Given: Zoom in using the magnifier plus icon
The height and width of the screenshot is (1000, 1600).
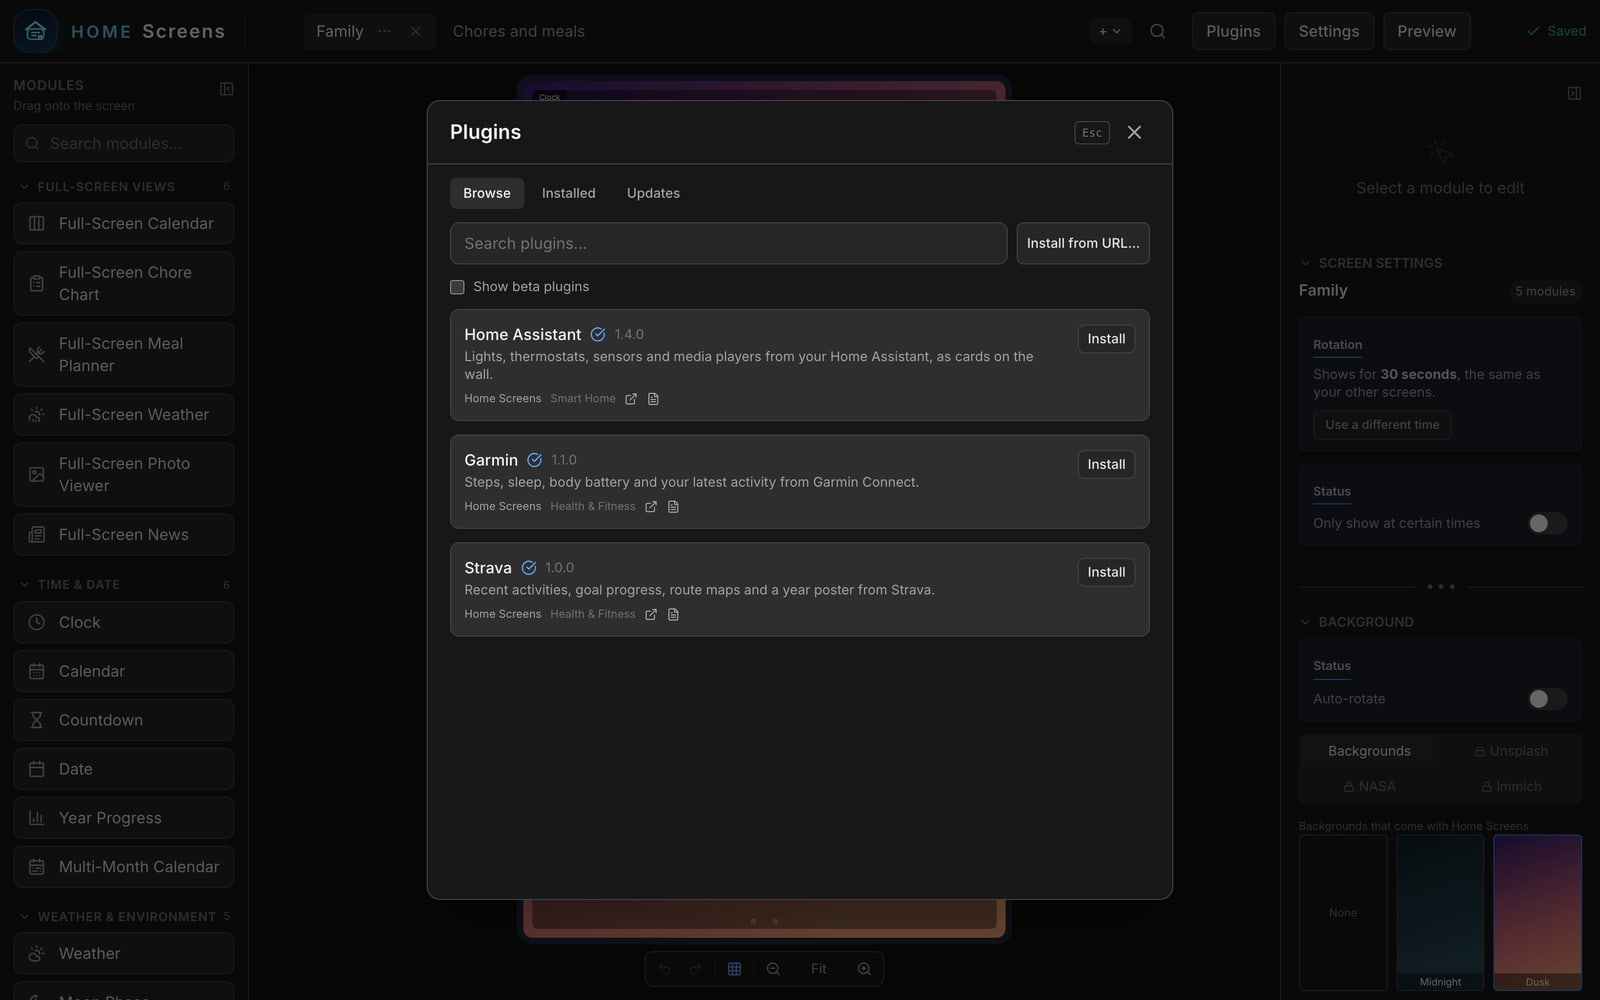Looking at the screenshot, I should [864, 969].
